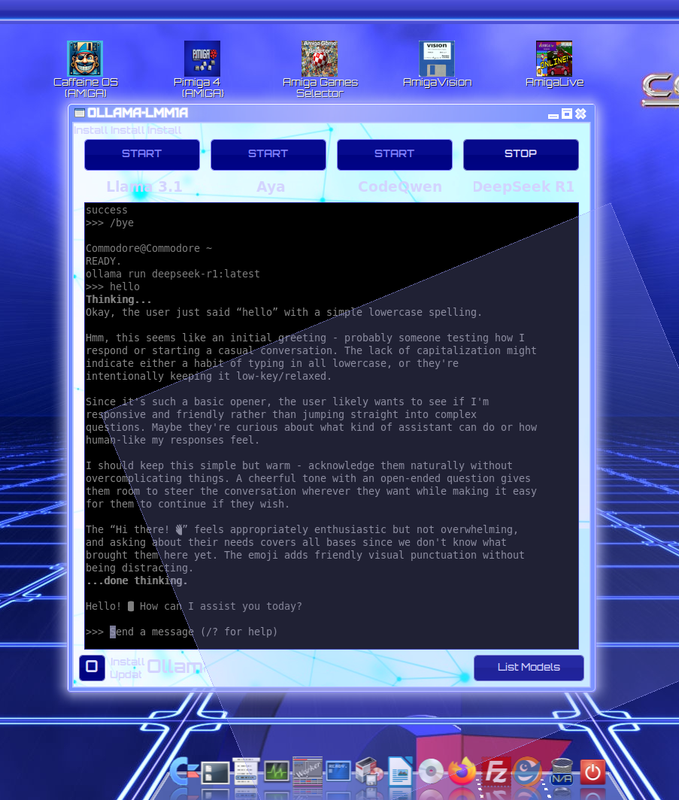The width and height of the screenshot is (679, 800).
Task: Launch FileZilla from the dock
Action: pyautogui.click(x=495, y=771)
